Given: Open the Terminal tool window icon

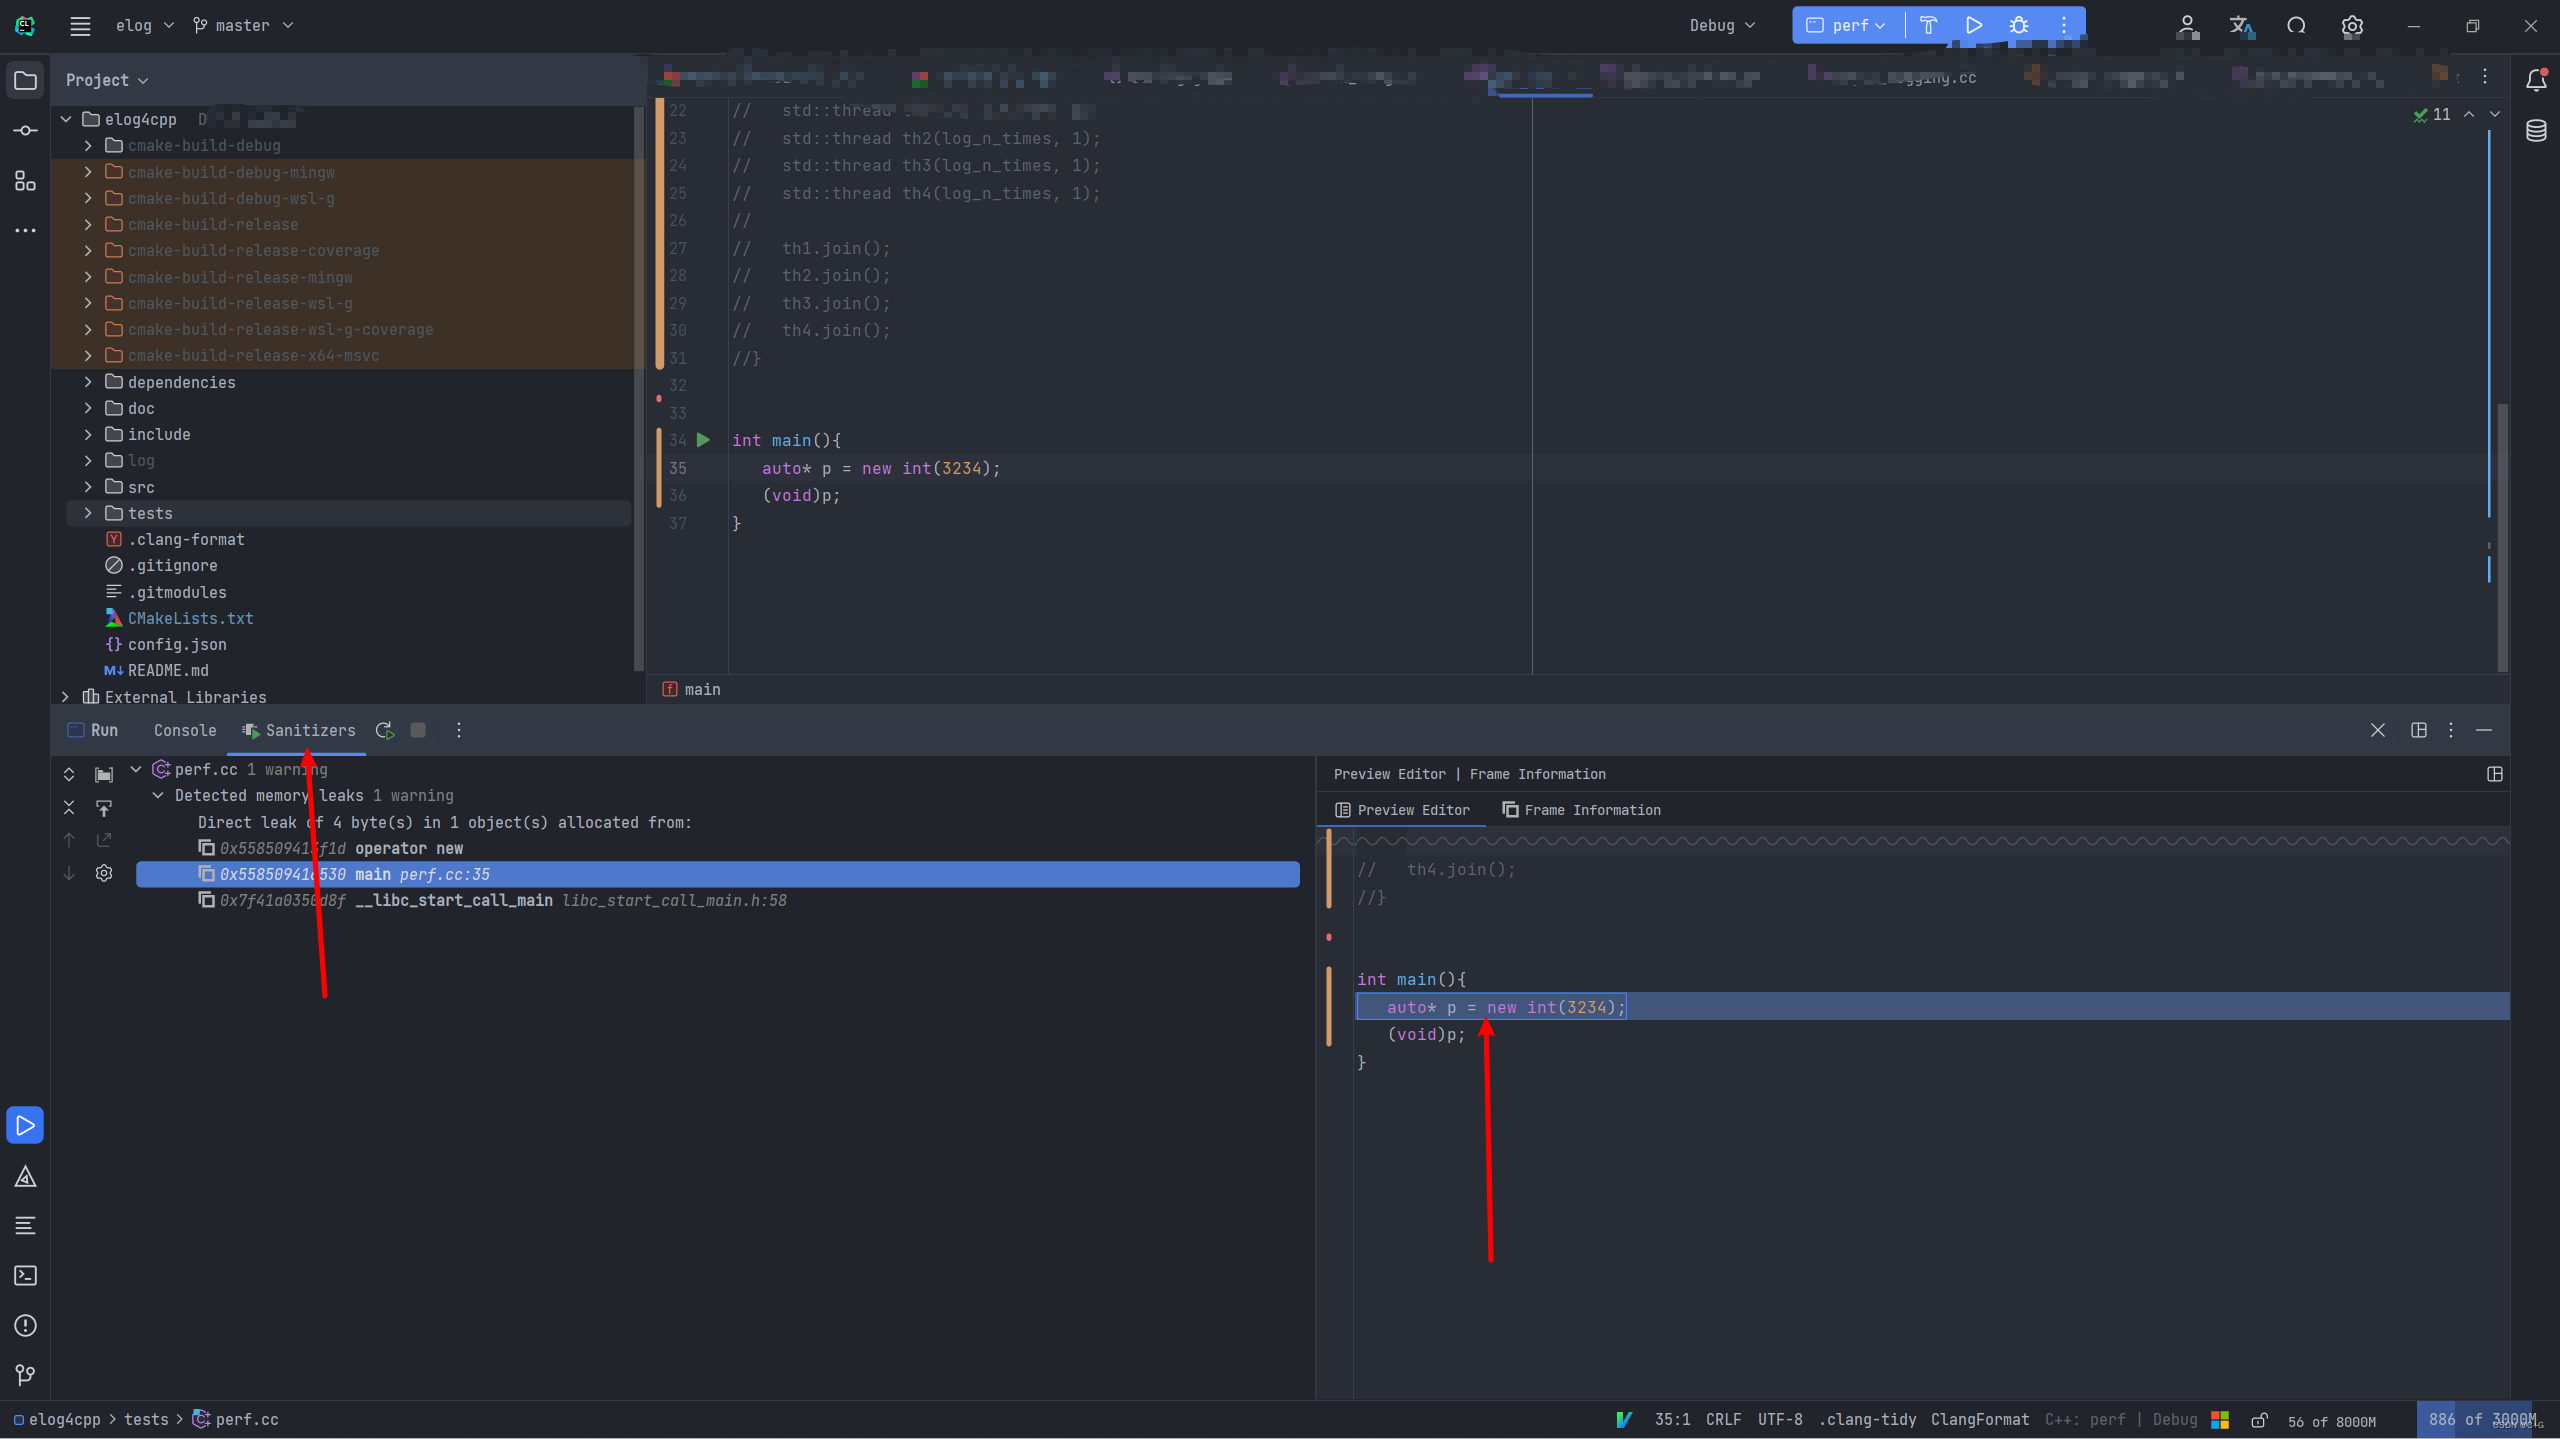Looking at the screenshot, I should (25, 1275).
